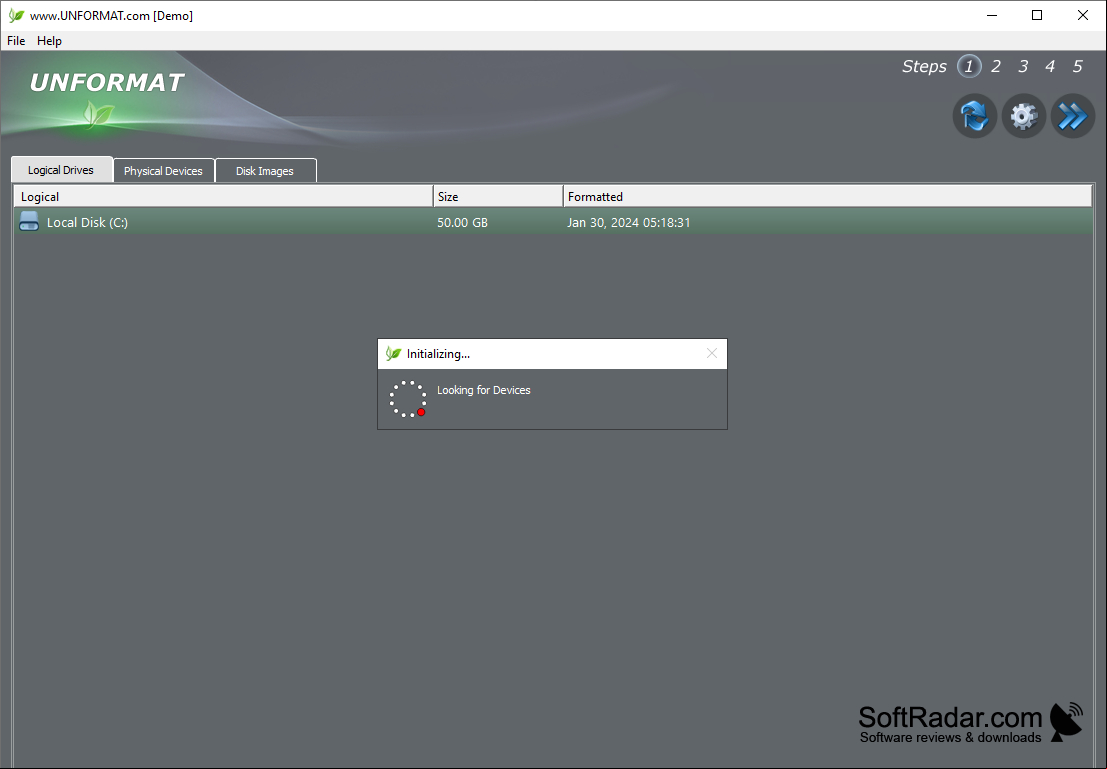Maximize the UNFORMAT window
The height and width of the screenshot is (769, 1107).
(1037, 16)
